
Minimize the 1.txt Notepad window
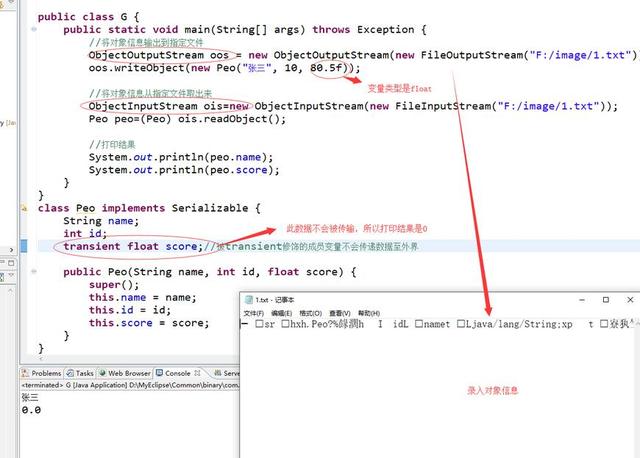tap(582, 300)
